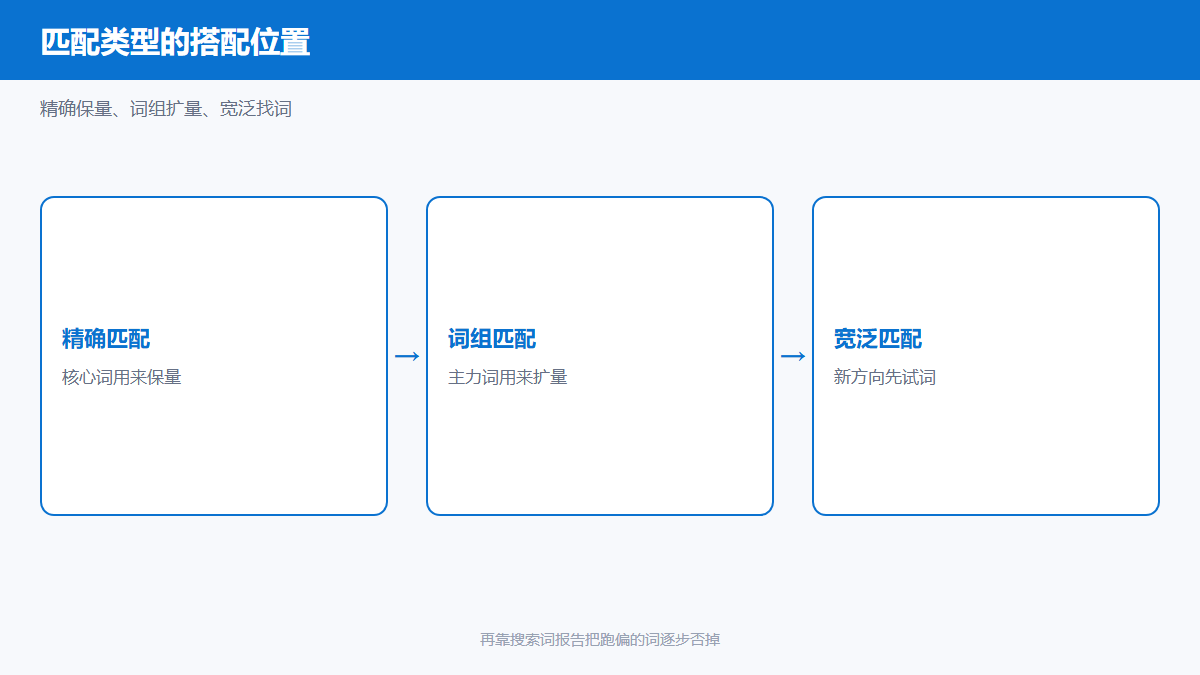1200x675 pixels.
Task: Click the text 主力词用来扩量
Action: 508,378
